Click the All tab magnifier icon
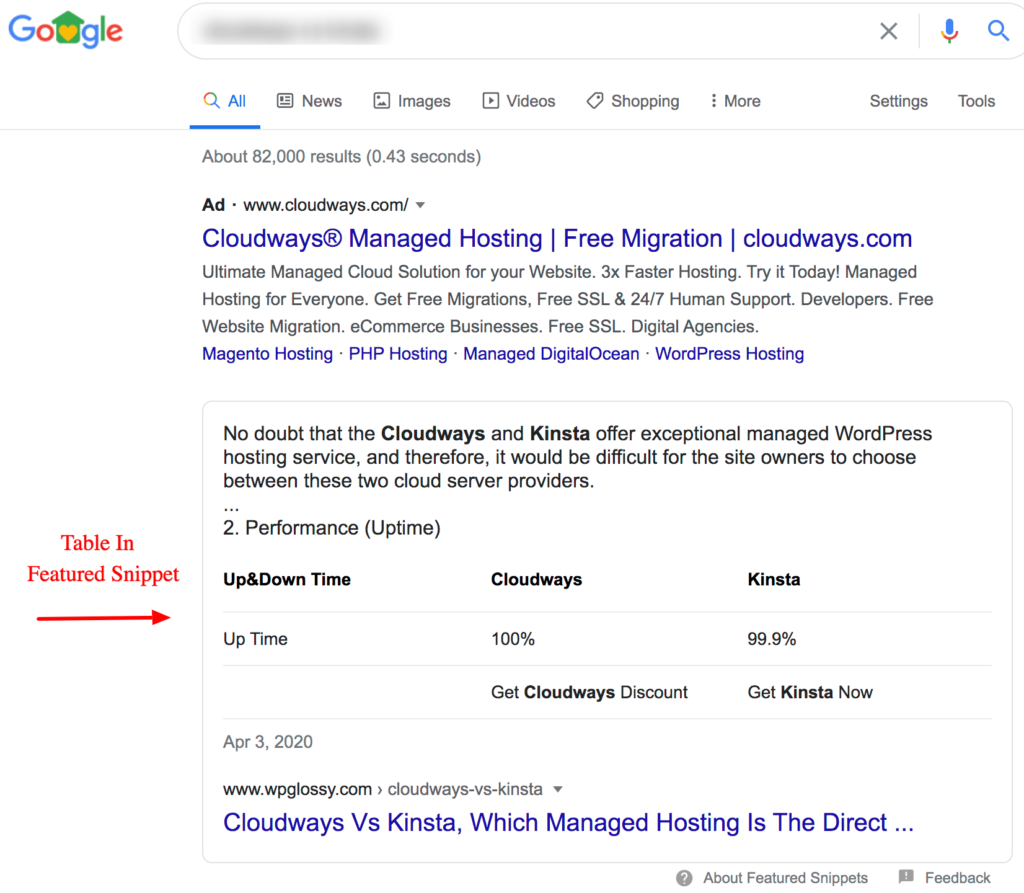 (x=211, y=100)
